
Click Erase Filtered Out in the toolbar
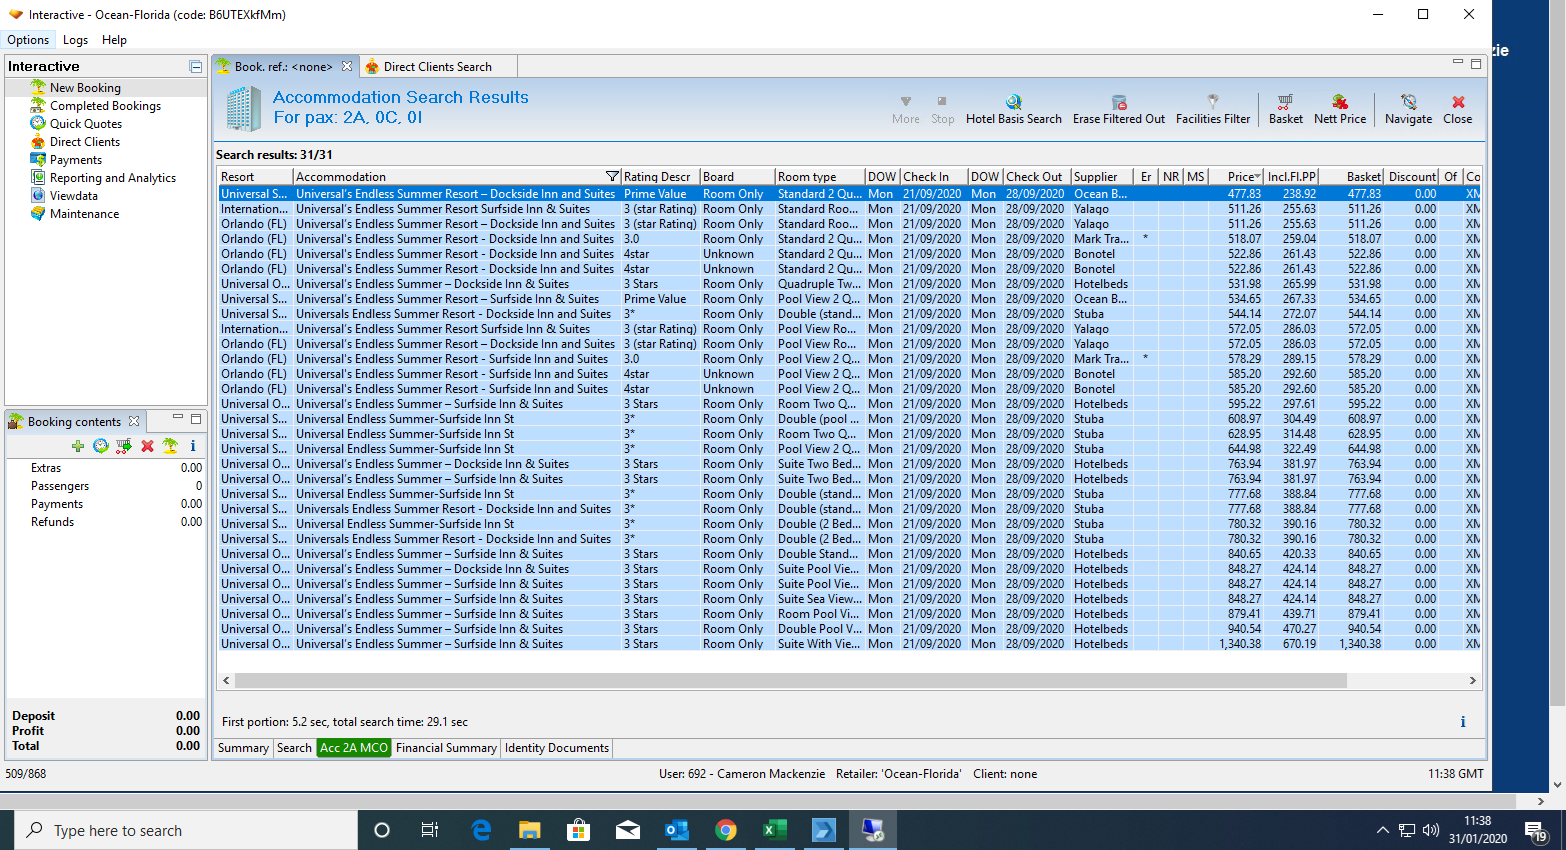1119,110
